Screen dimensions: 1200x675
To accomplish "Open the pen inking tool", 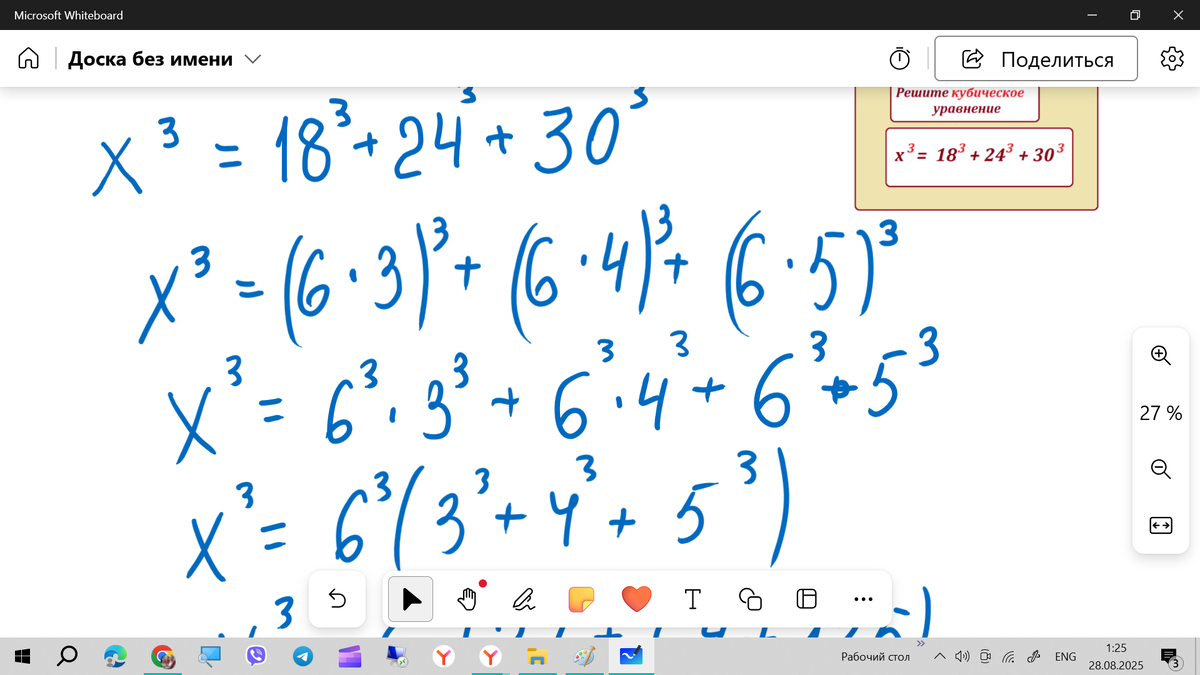I will [x=524, y=599].
